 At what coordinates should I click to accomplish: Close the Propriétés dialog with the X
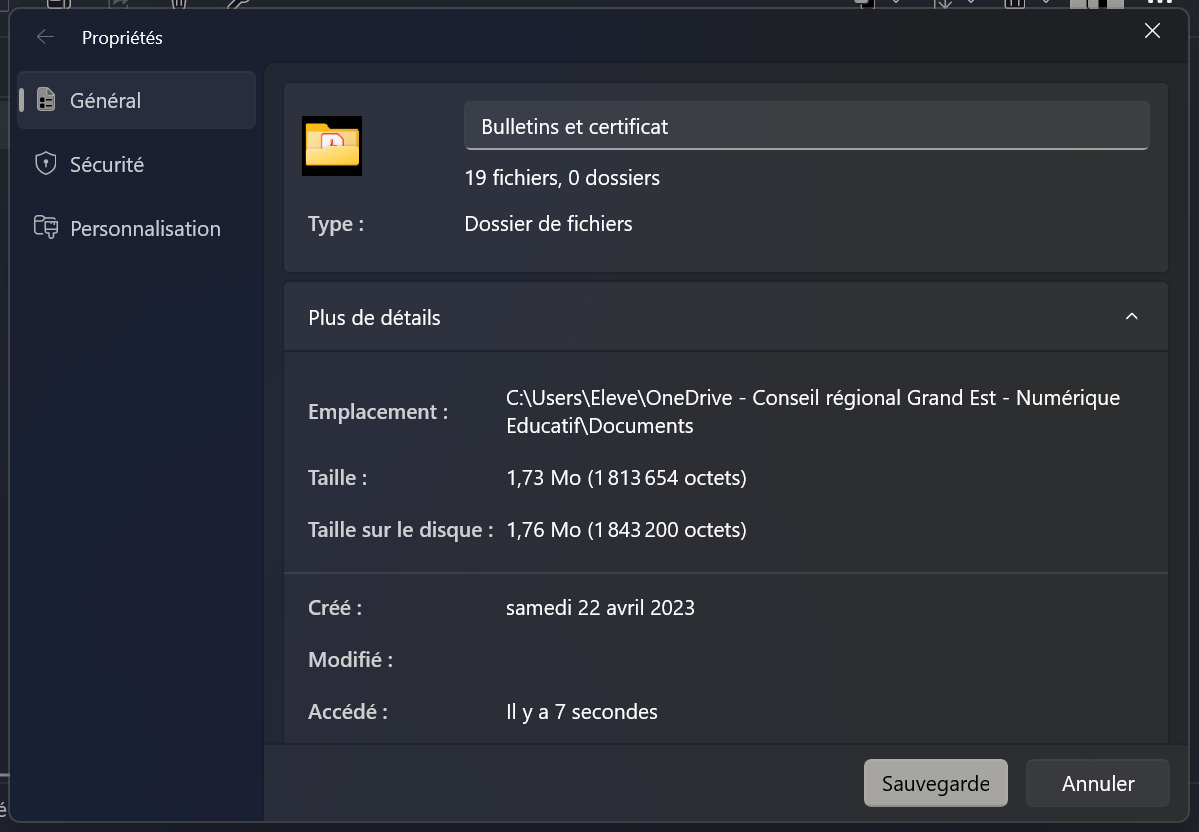click(x=1152, y=31)
